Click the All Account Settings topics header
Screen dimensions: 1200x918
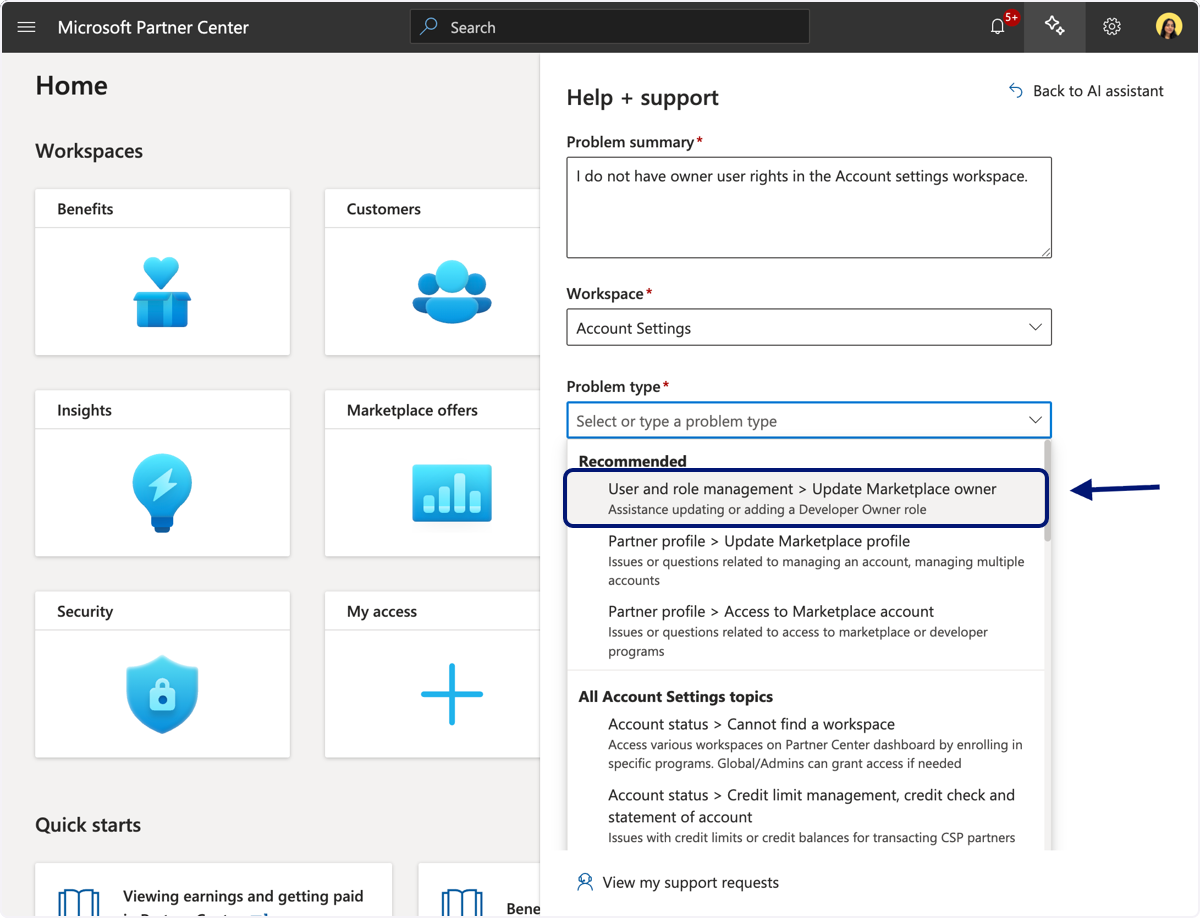(676, 696)
